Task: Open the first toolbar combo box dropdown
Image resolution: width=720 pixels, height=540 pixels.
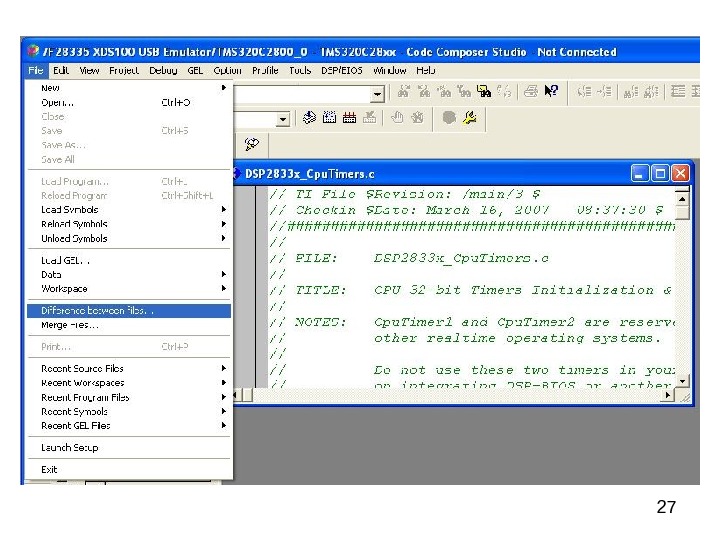Action: coord(377,94)
